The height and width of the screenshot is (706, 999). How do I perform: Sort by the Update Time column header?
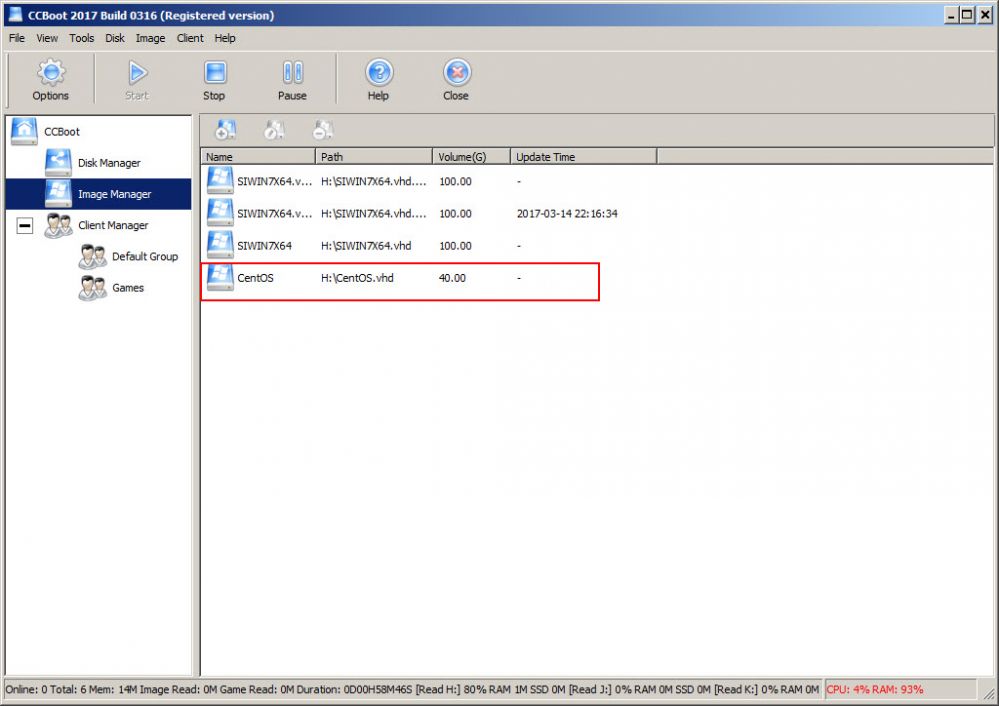tap(584, 157)
